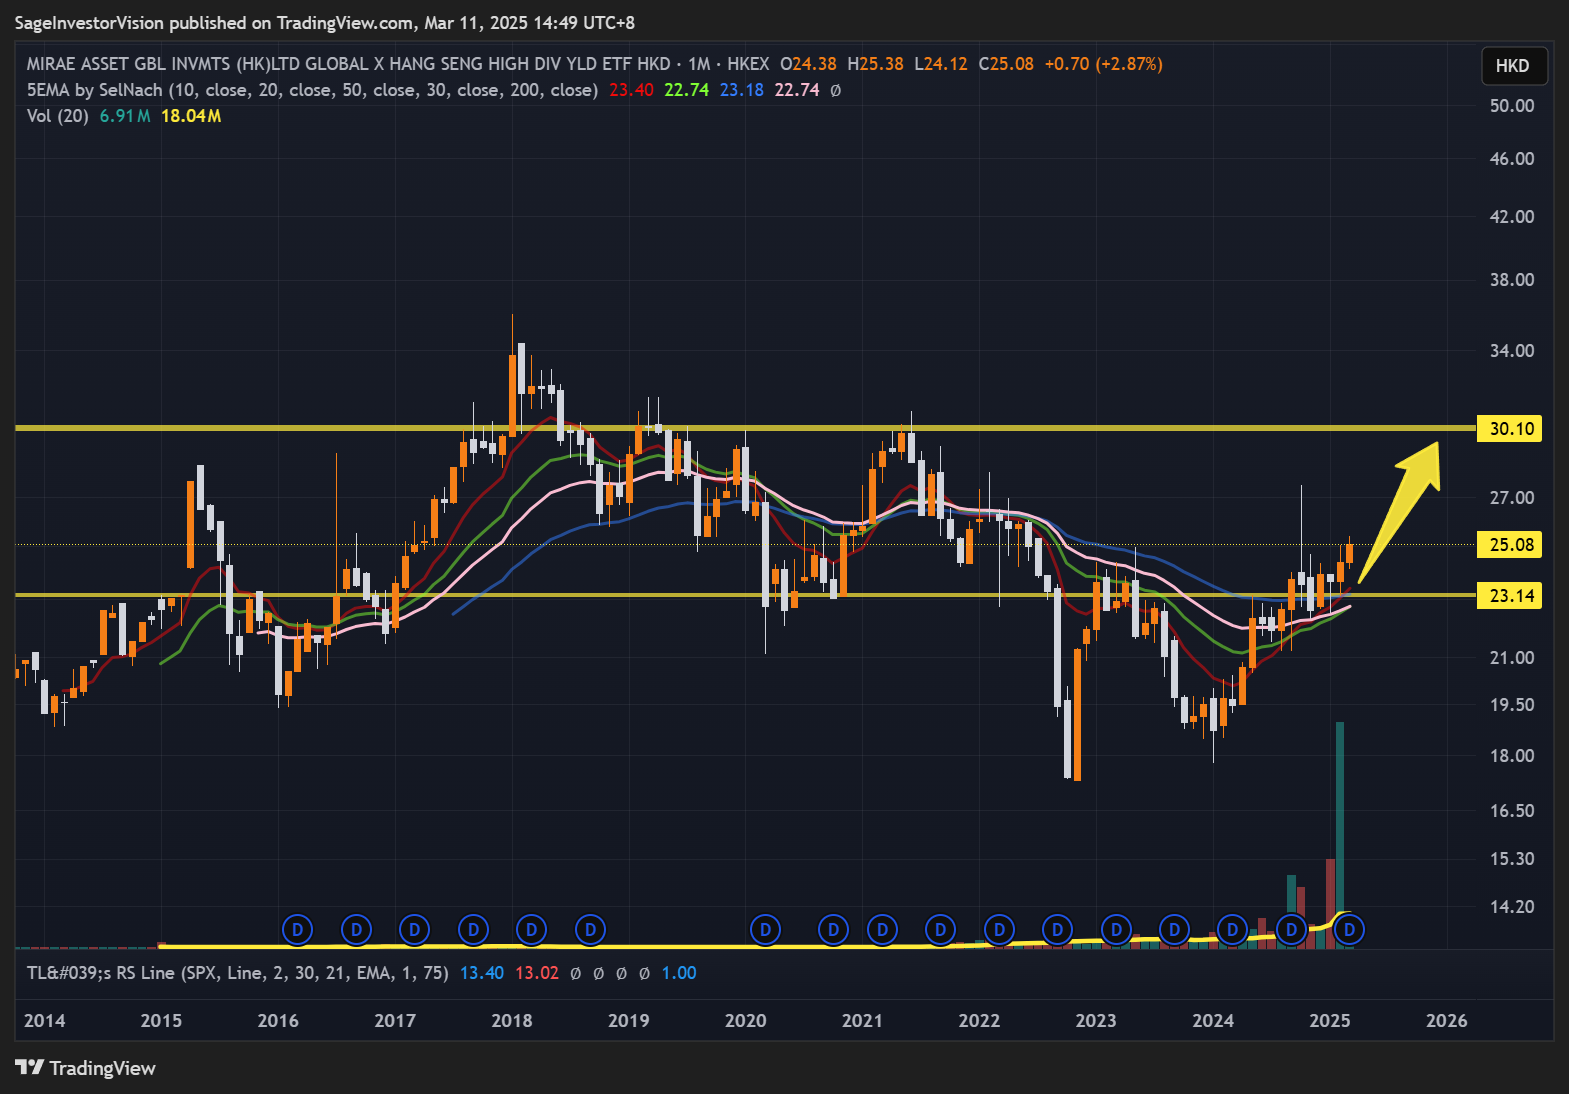This screenshot has height=1094, width=1569.
Task: Click the D dividend marker above 2020 label
Action: pyautogui.click(x=765, y=930)
